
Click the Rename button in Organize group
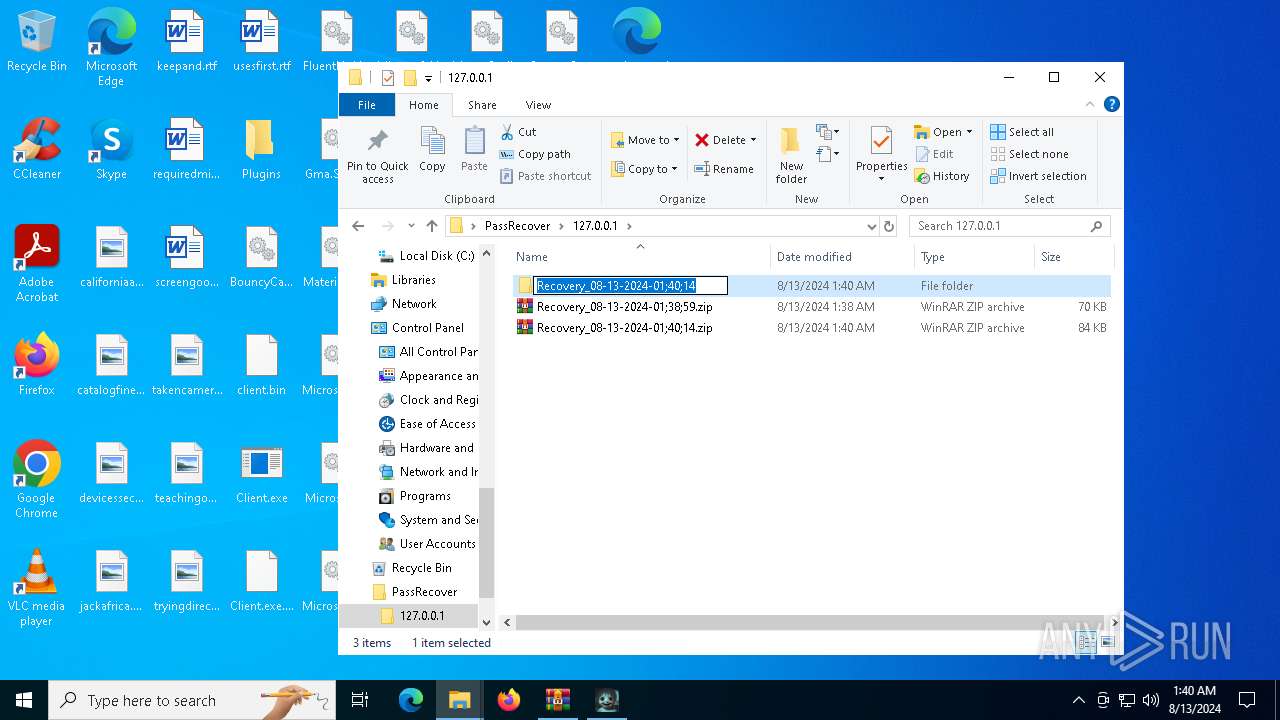tap(724, 169)
